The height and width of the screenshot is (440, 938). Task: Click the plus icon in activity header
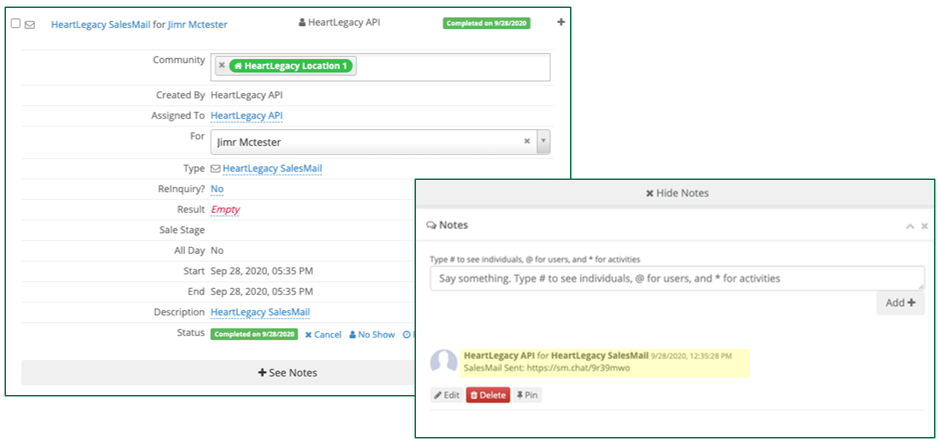561,22
